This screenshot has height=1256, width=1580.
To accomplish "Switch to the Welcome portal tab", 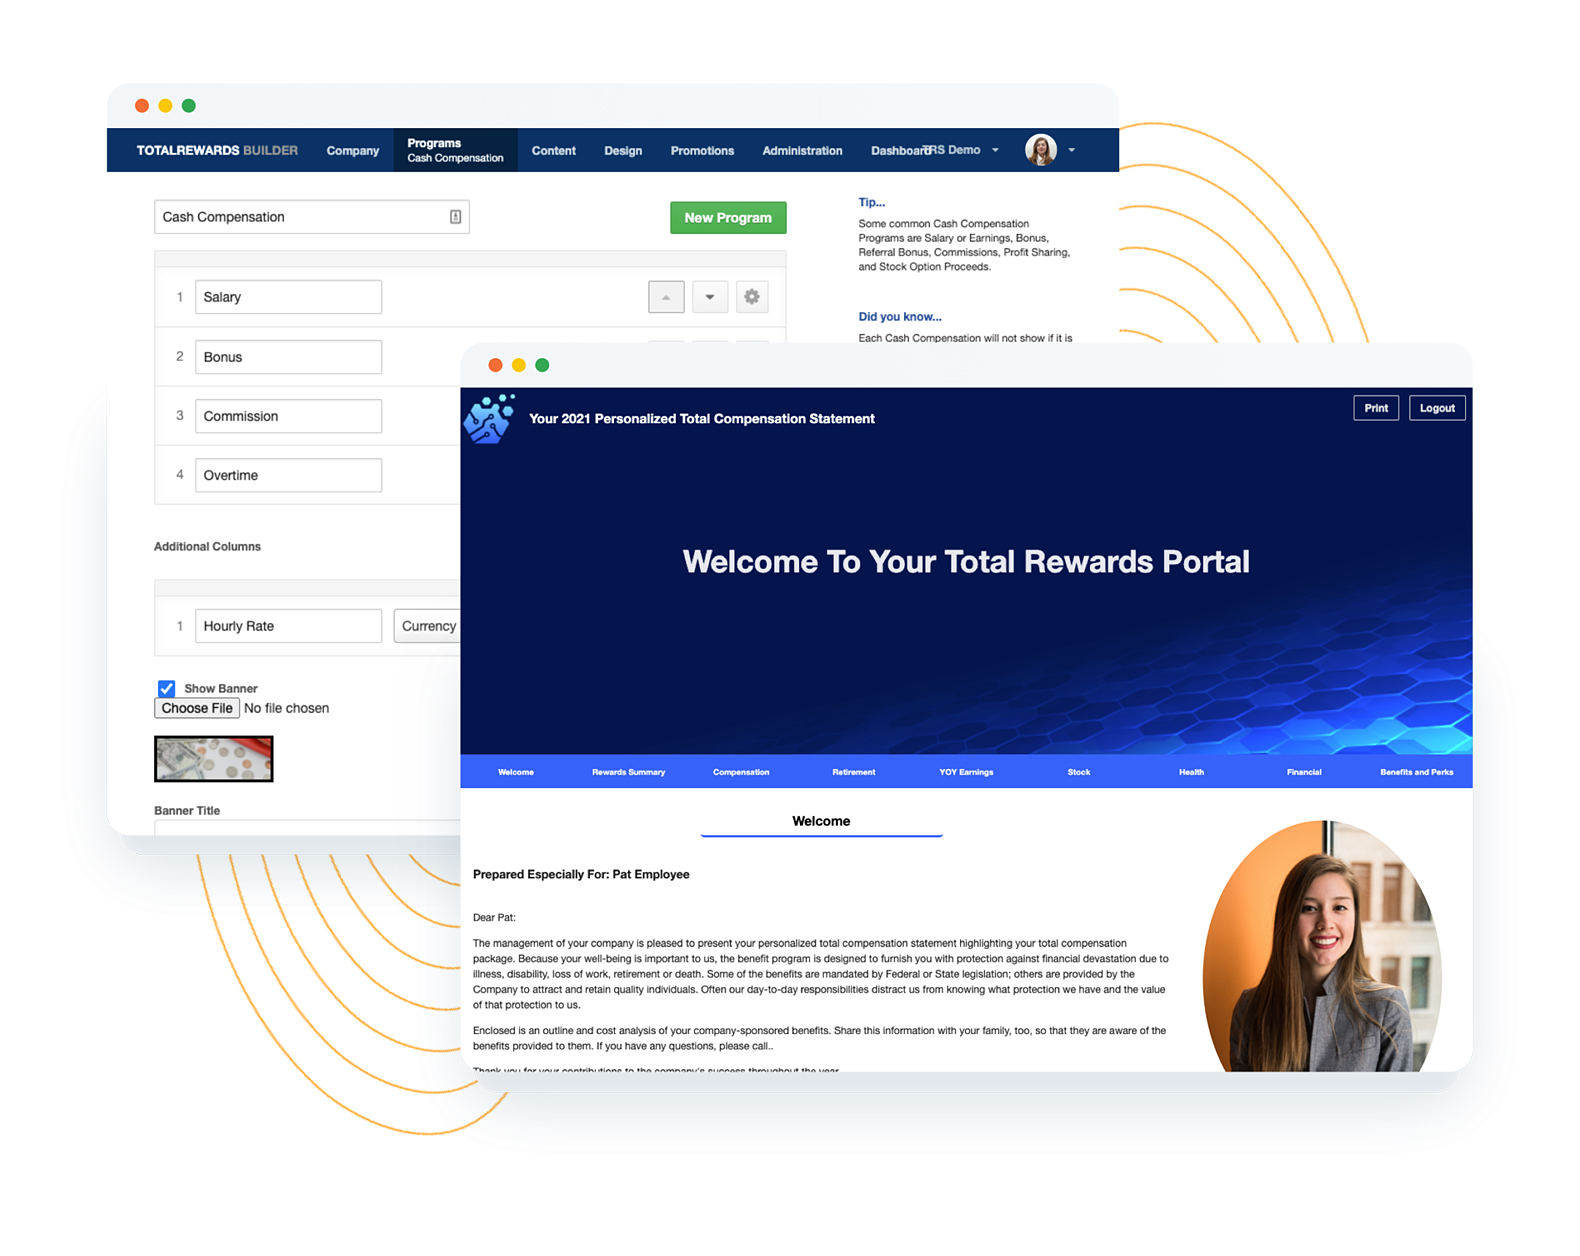I will (516, 772).
